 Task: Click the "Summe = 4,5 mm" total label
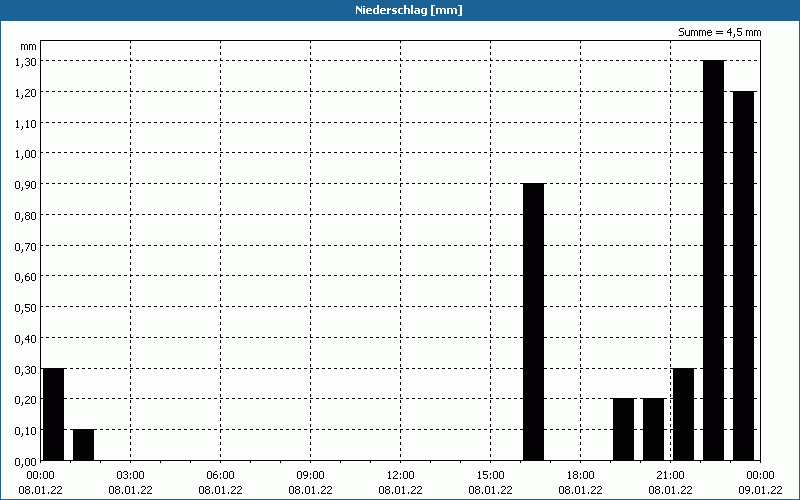click(x=719, y=32)
